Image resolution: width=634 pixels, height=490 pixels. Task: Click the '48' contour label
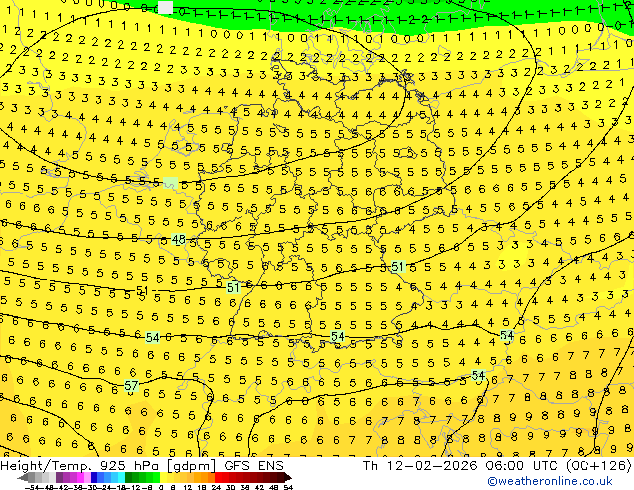point(178,240)
